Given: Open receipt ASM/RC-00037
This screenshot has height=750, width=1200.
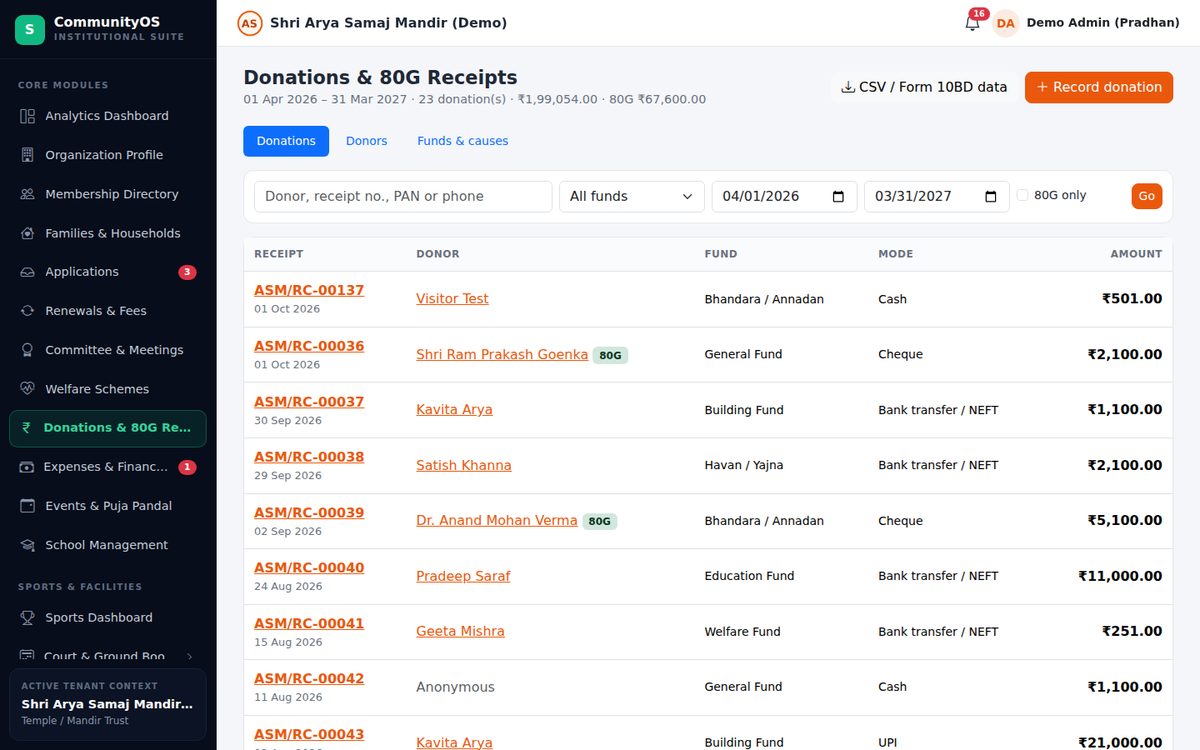Looking at the screenshot, I should coord(309,402).
